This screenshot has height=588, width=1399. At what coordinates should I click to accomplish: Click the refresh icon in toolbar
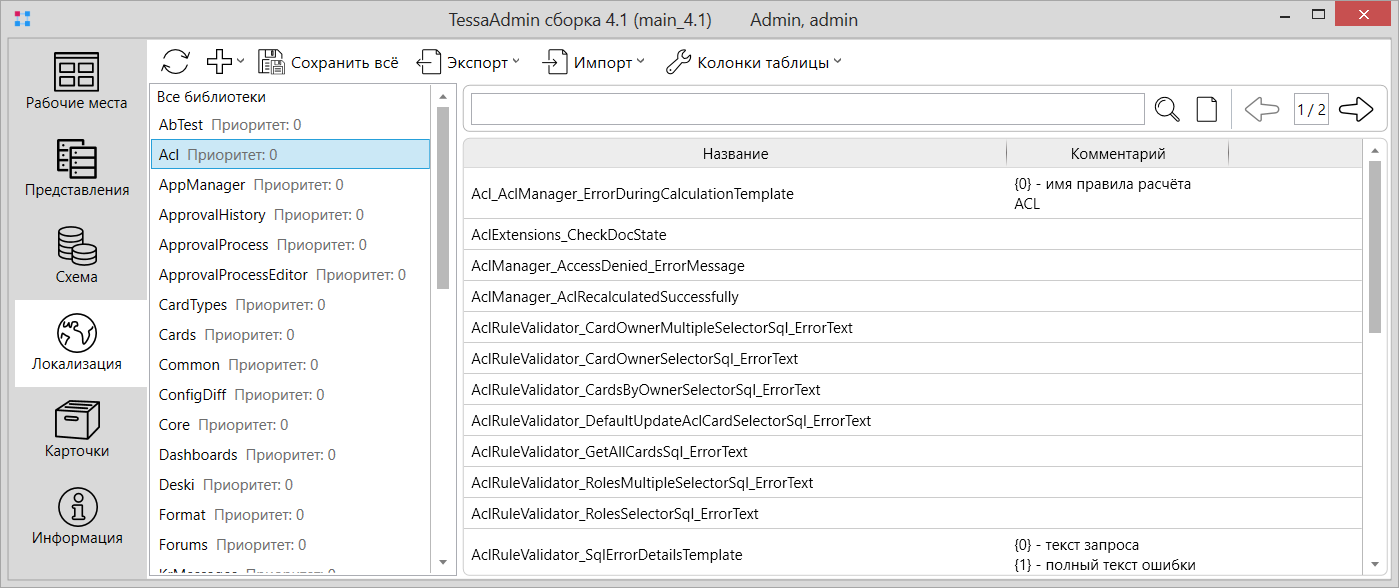pos(175,62)
